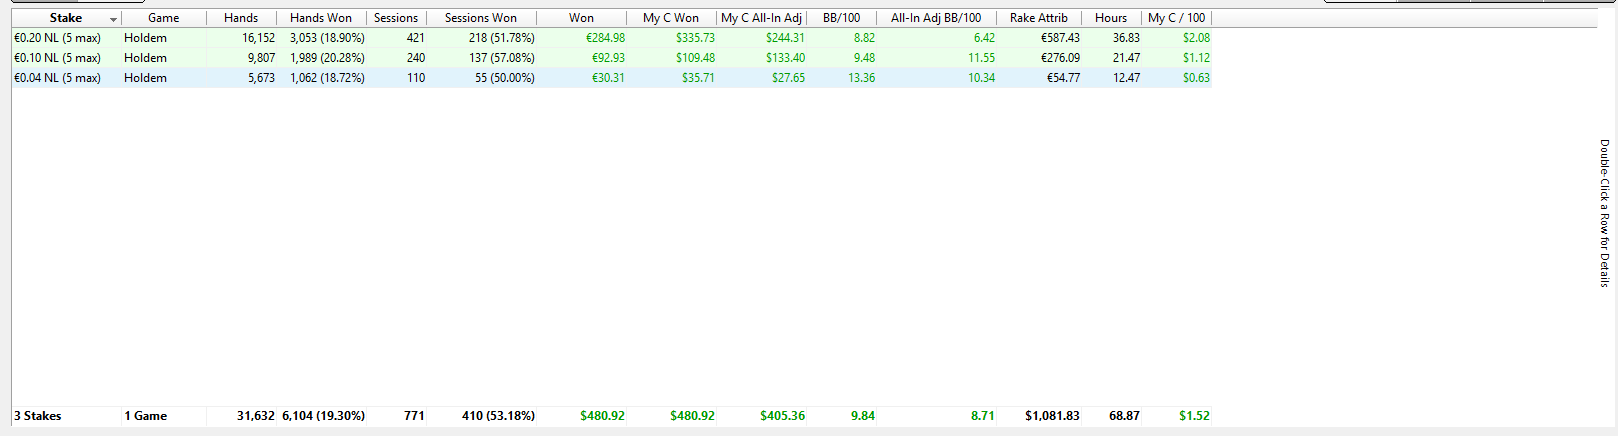Viewport: 1618px width, 436px height.
Task: Sort by the Won column header
Action: (x=581, y=18)
